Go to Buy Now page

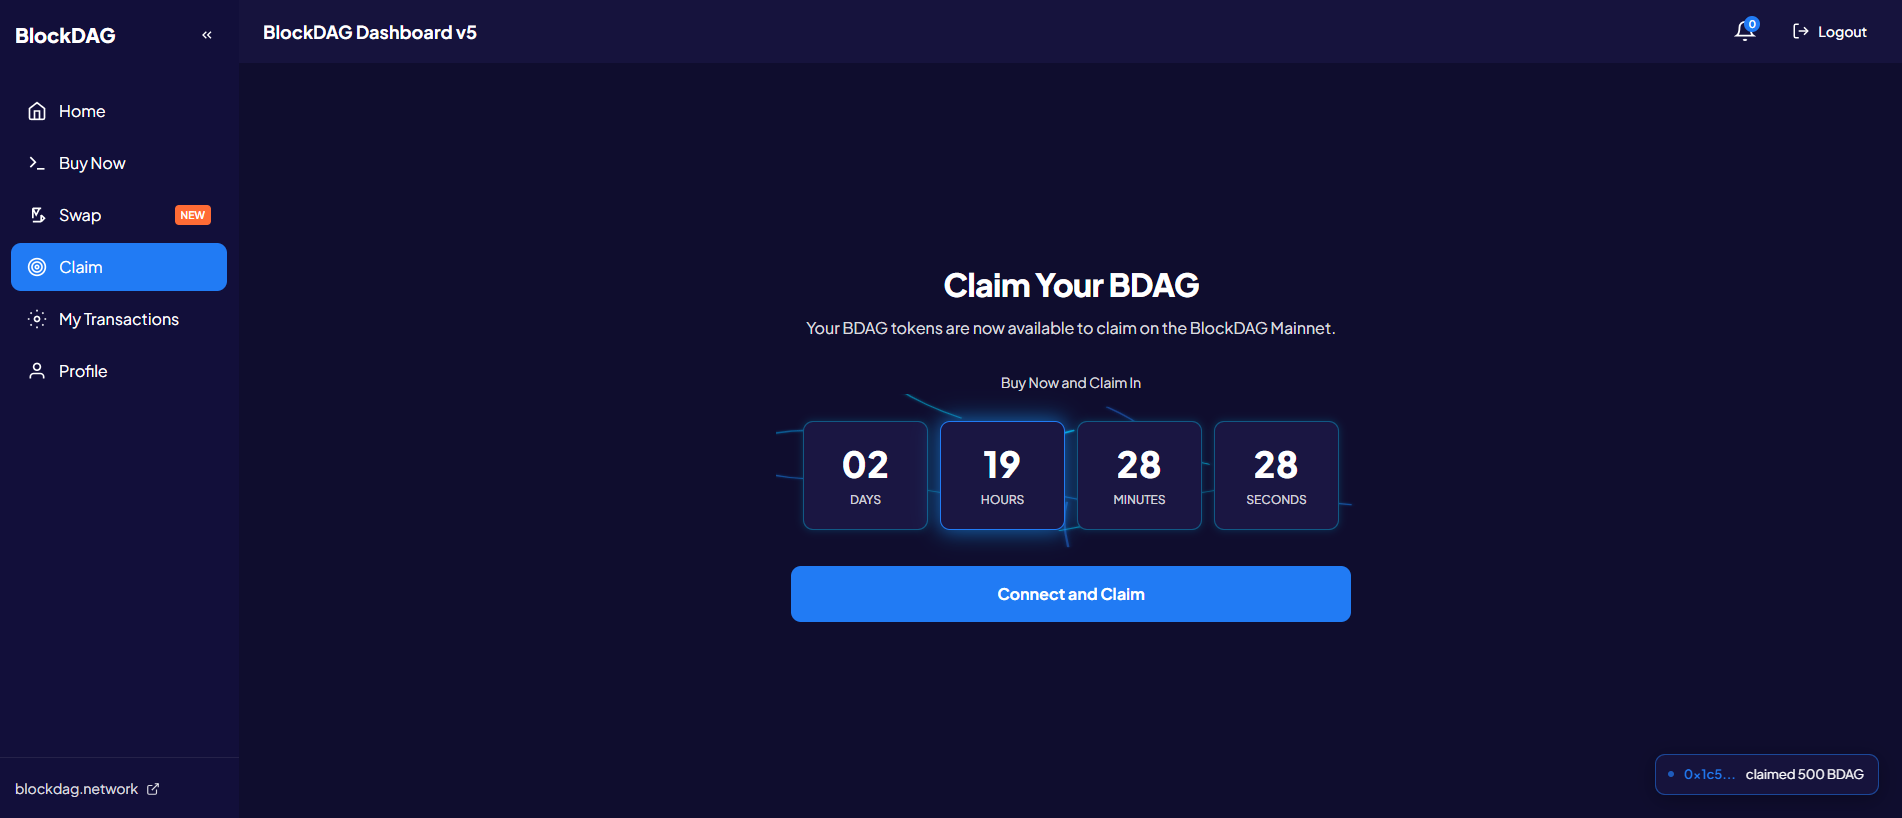[119, 163]
